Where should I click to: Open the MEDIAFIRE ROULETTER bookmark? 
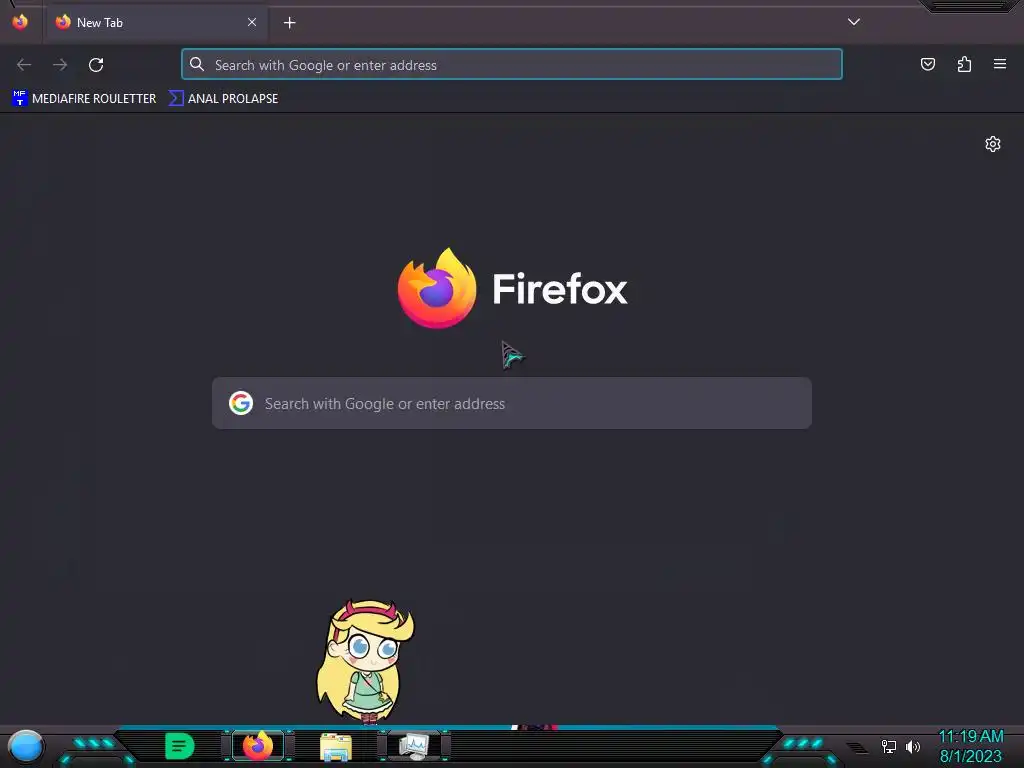84,99
